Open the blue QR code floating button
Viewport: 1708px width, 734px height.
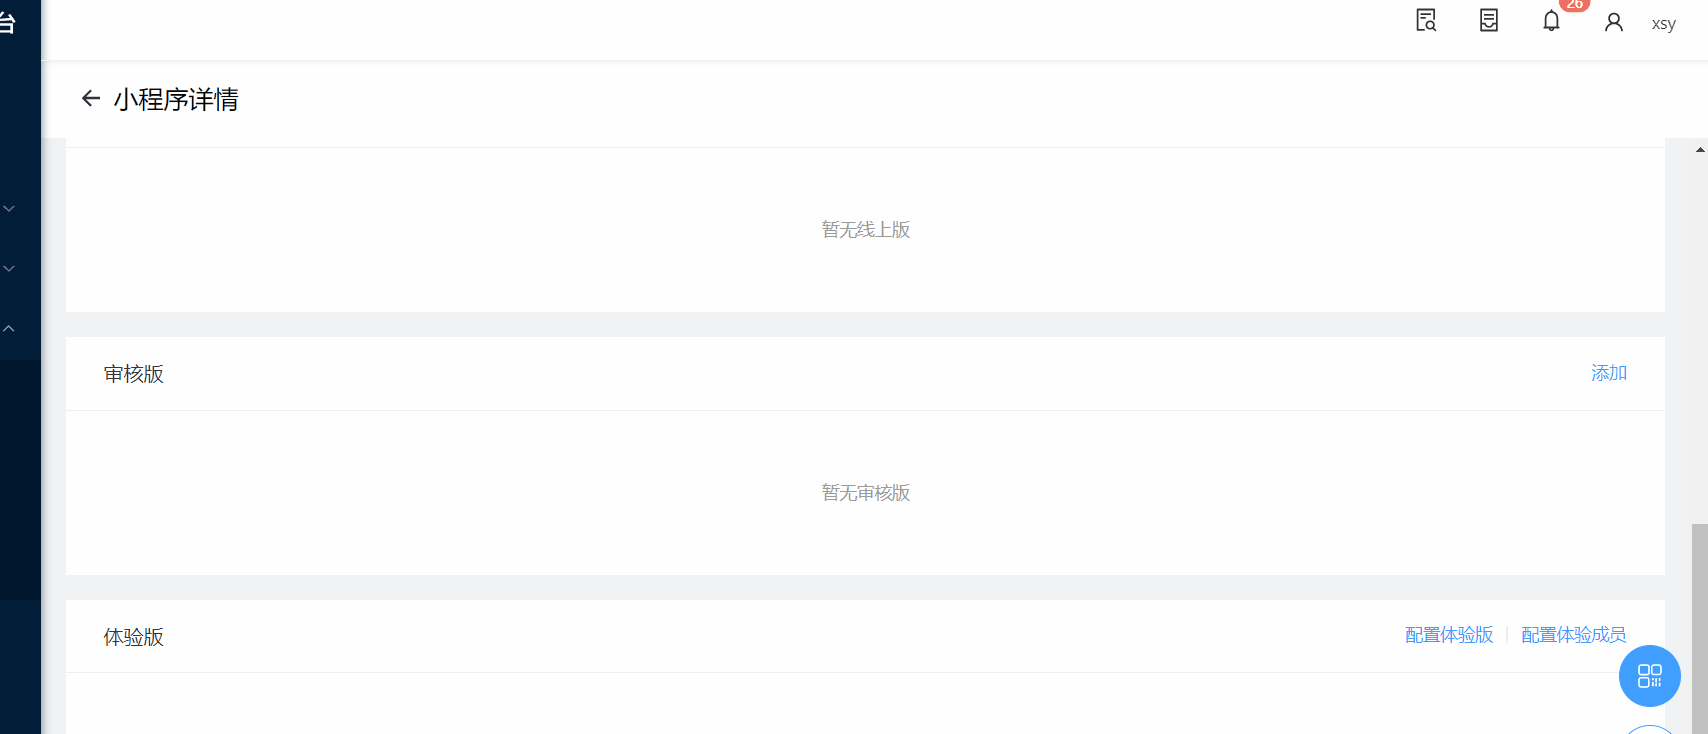[1650, 676]
